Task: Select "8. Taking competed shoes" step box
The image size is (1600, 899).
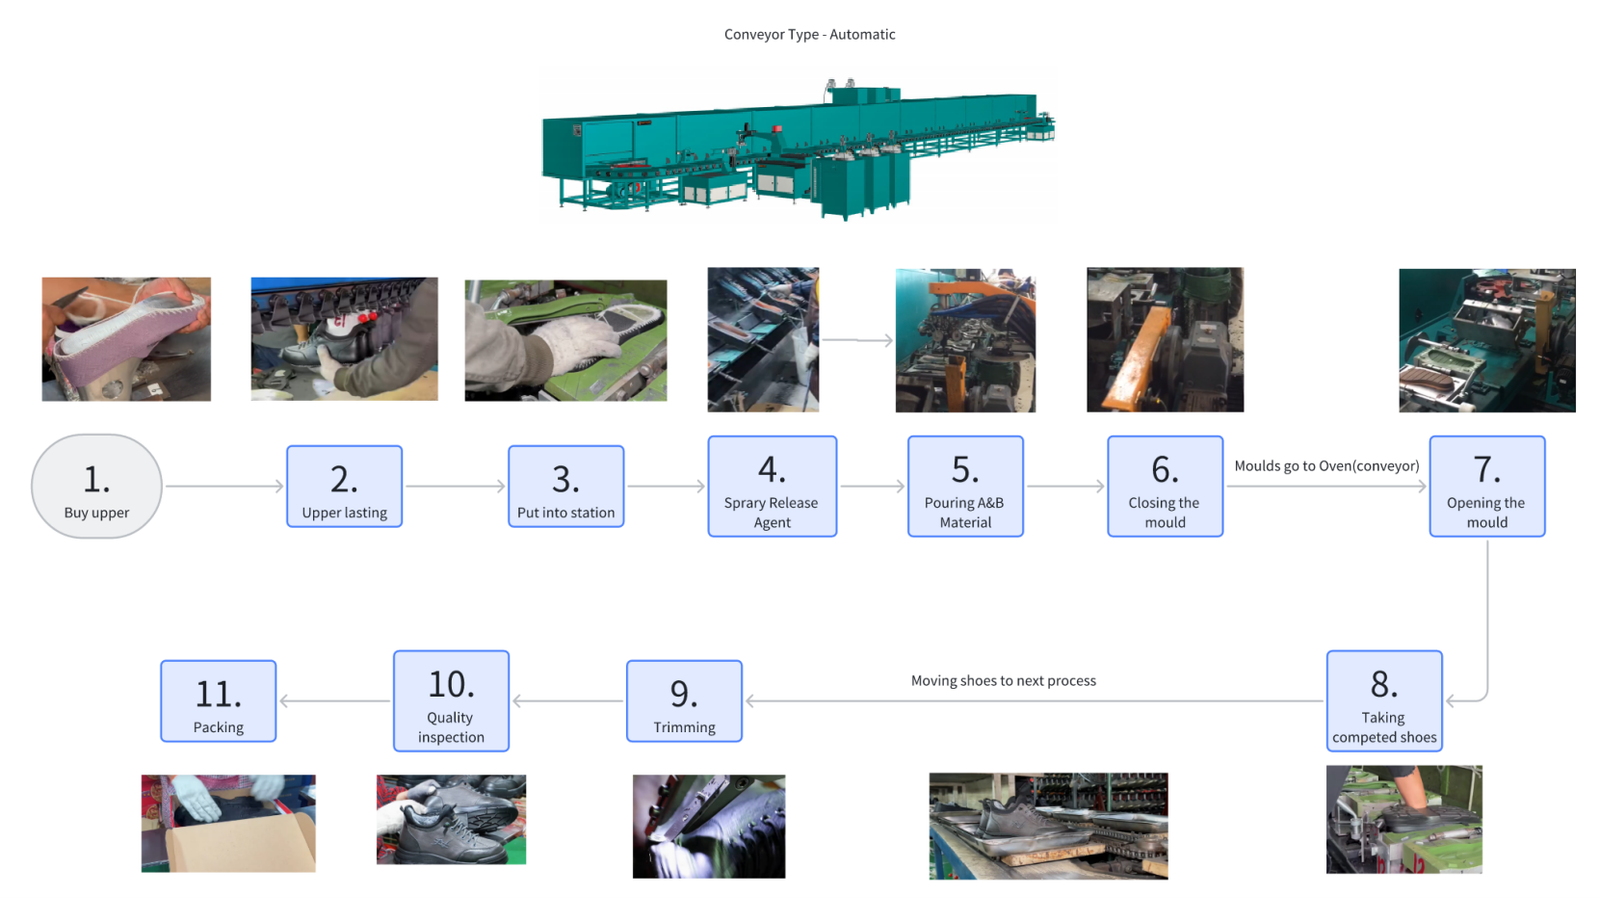Action: click(1384, 701)
